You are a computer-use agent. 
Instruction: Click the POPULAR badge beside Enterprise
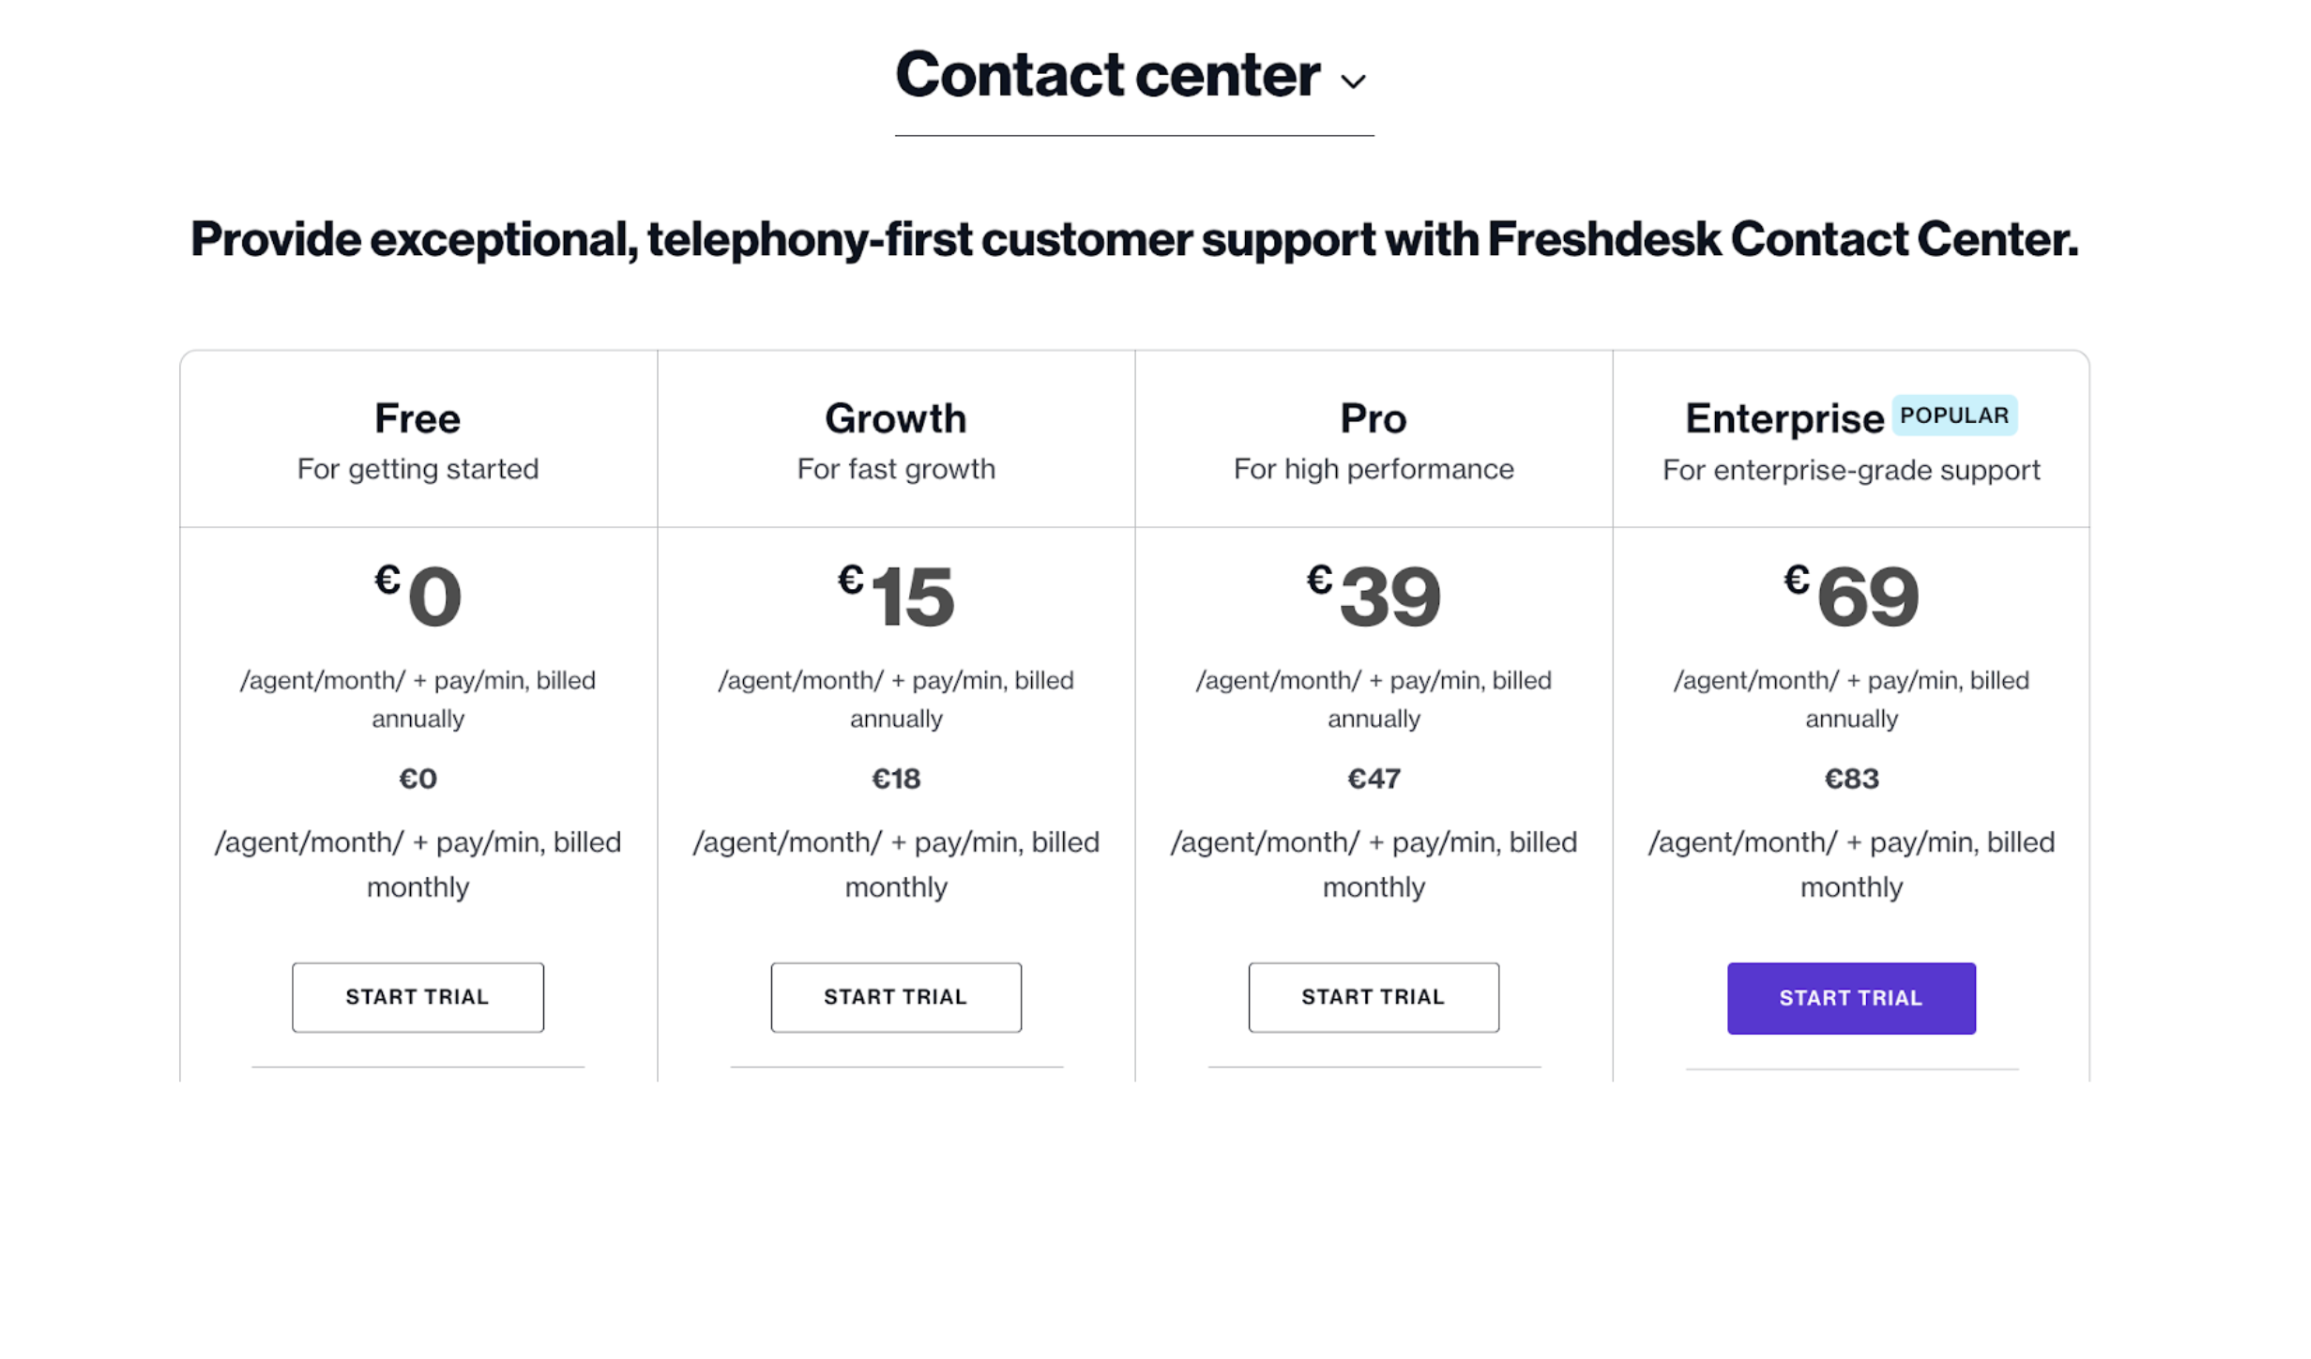pos(1953,415)
